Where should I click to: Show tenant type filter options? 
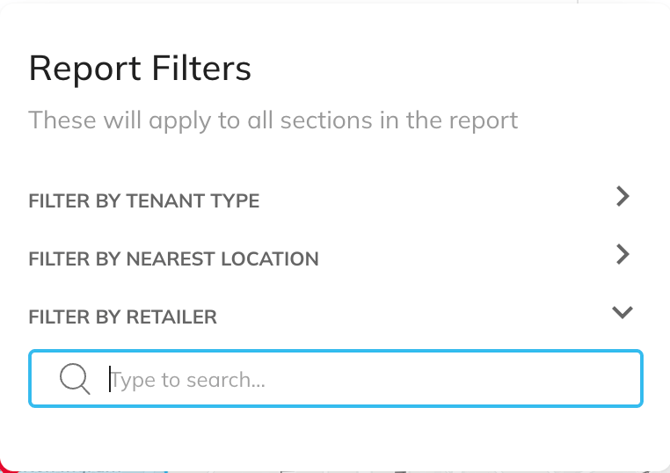click(x=622, y=197)
